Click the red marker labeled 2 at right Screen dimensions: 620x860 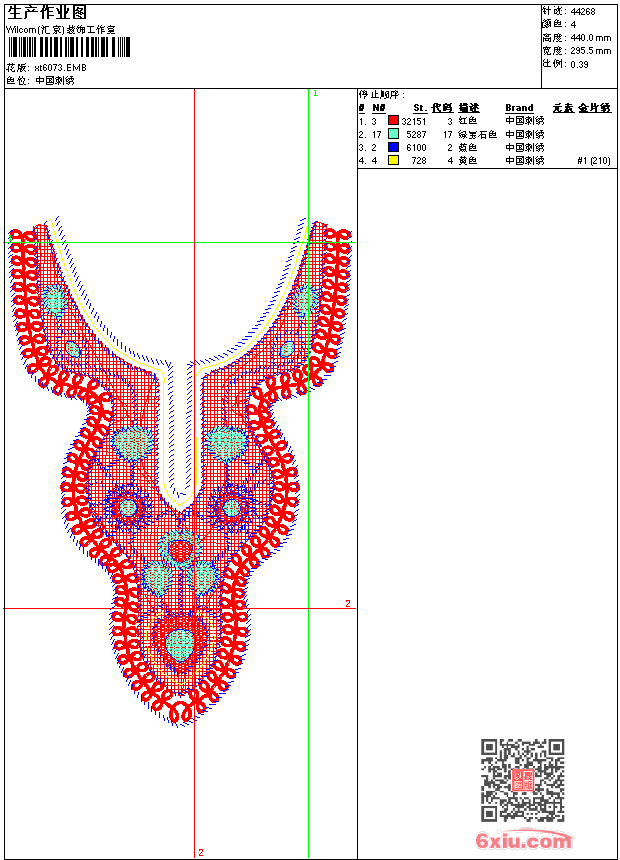pos(348,603)
